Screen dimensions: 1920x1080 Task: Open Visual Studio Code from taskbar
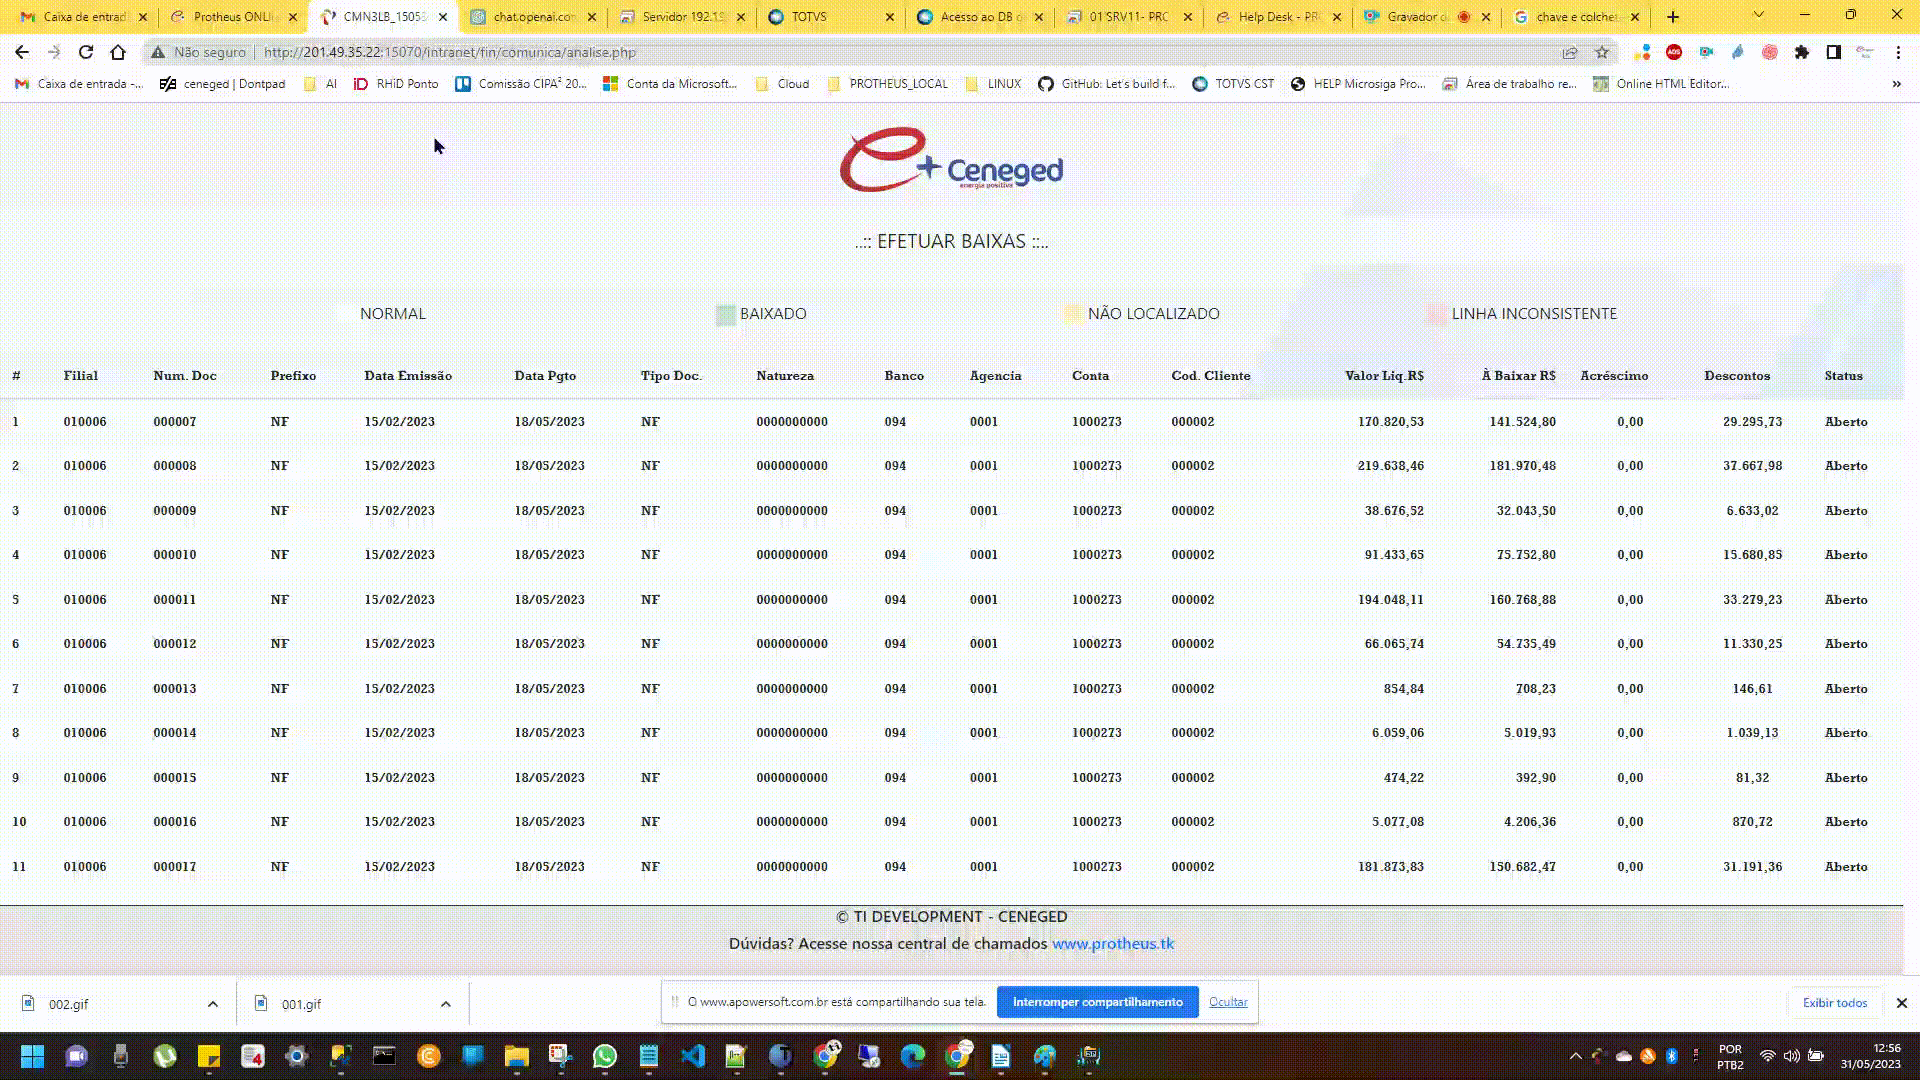click(x=692, y=1056)
